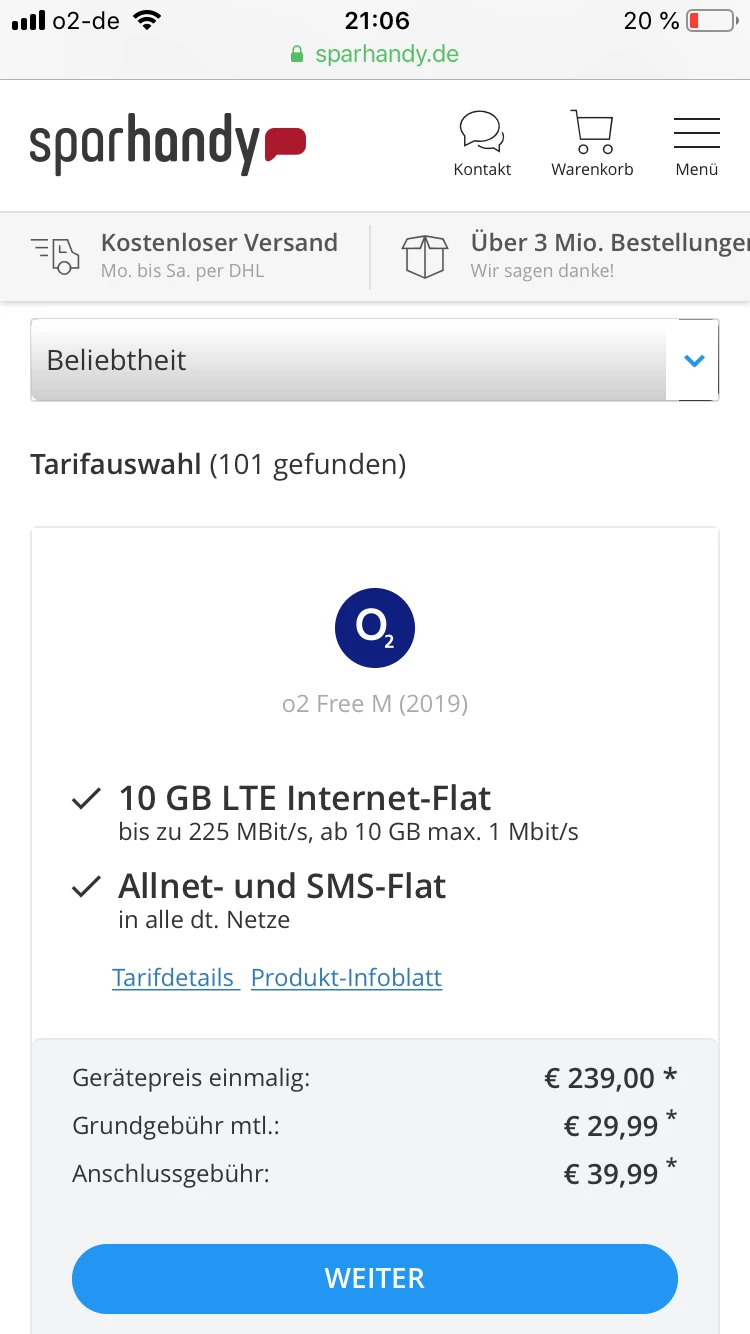Tap the Wi-Fi icon in status bar
This screenshot has height=1334, width=750.
coord(147,21)
